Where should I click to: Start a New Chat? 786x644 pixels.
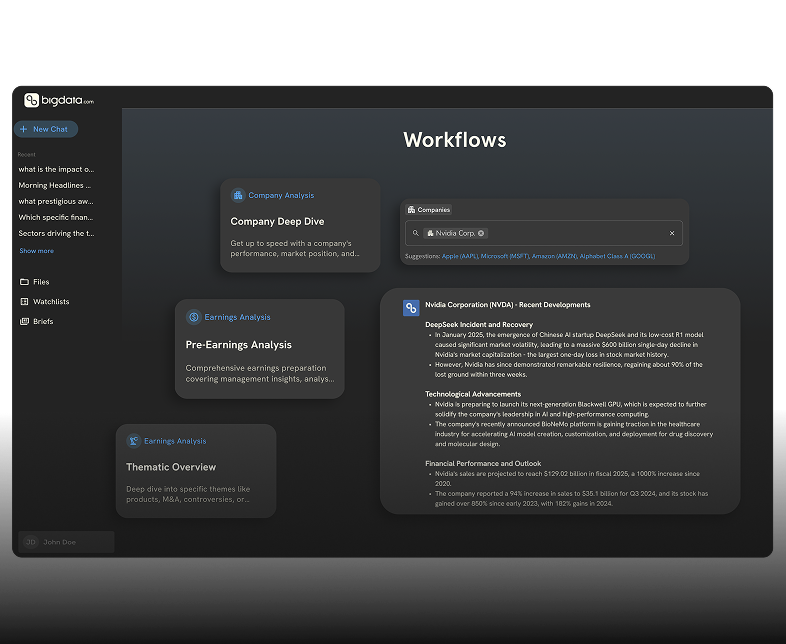coord(46,129)
